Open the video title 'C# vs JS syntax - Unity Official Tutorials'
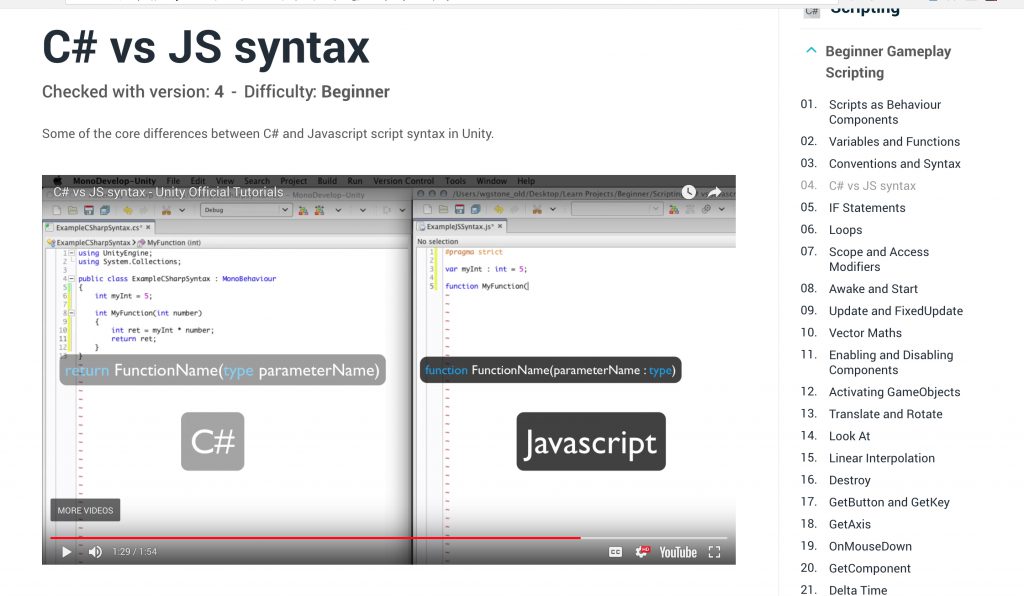The height and width of the screenshot is (596, 1024). click(168, 192)
